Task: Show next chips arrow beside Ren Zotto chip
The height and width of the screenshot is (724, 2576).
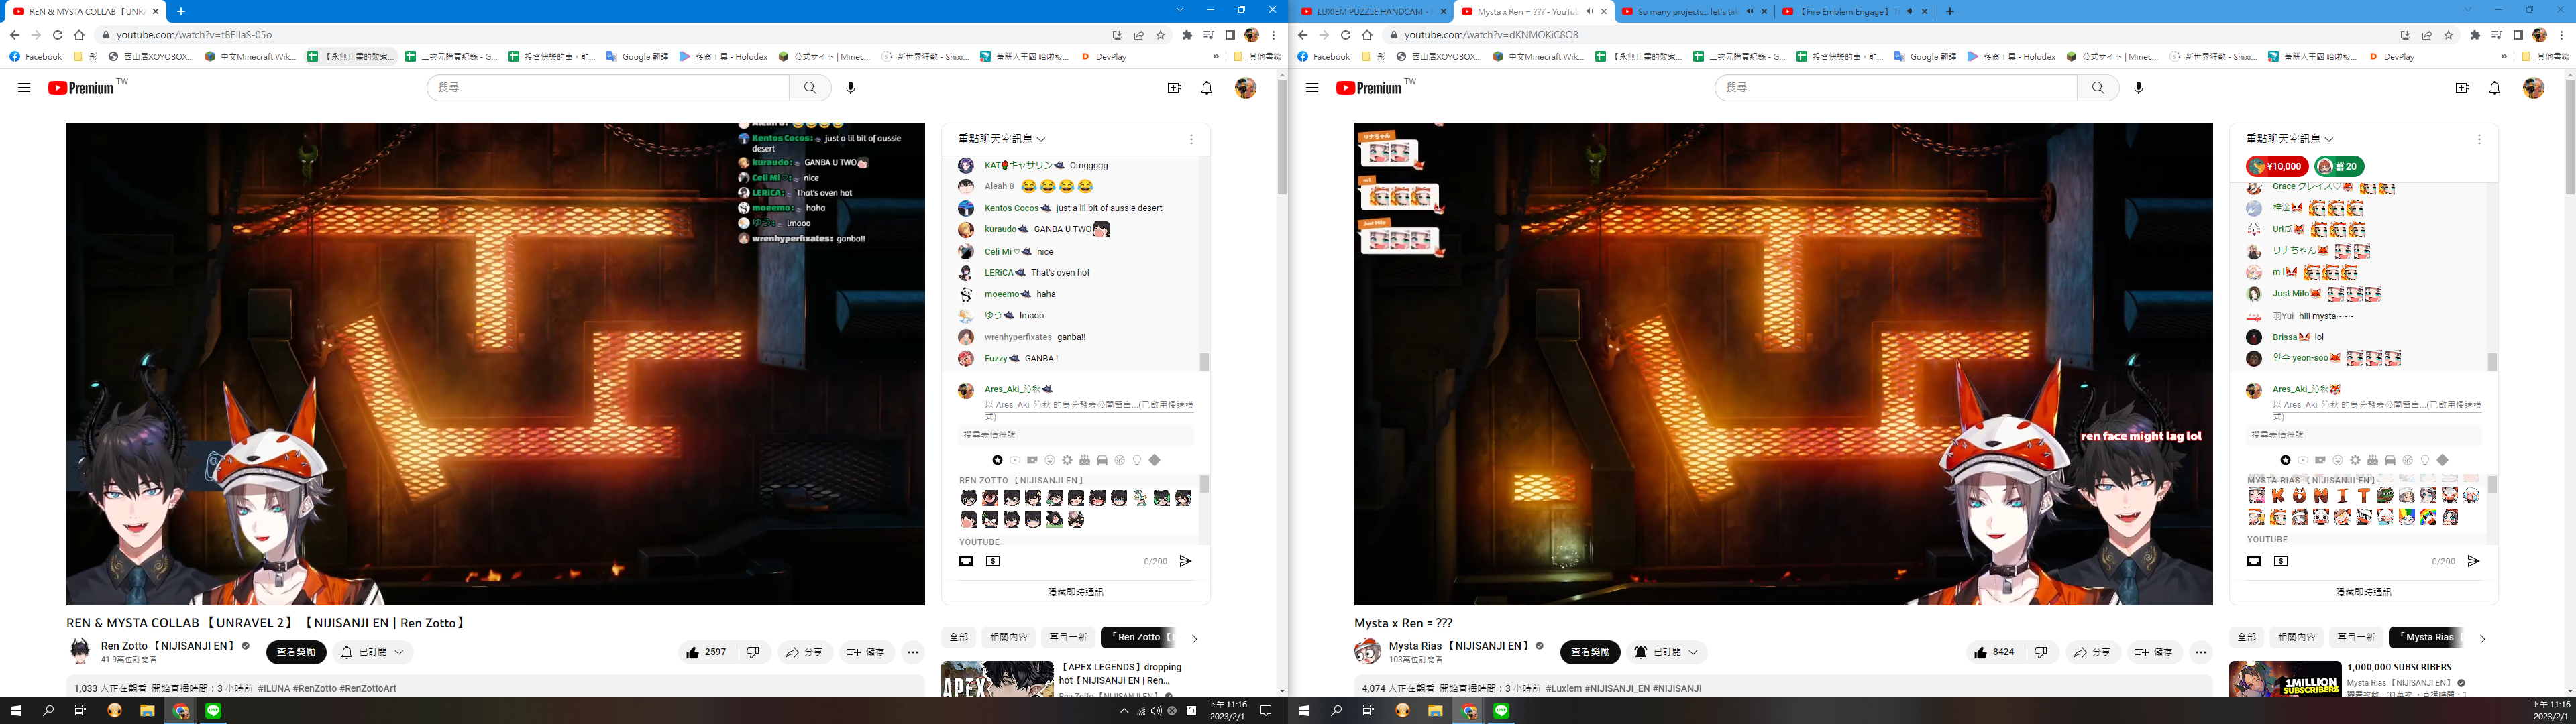Action: point(1194,638)
